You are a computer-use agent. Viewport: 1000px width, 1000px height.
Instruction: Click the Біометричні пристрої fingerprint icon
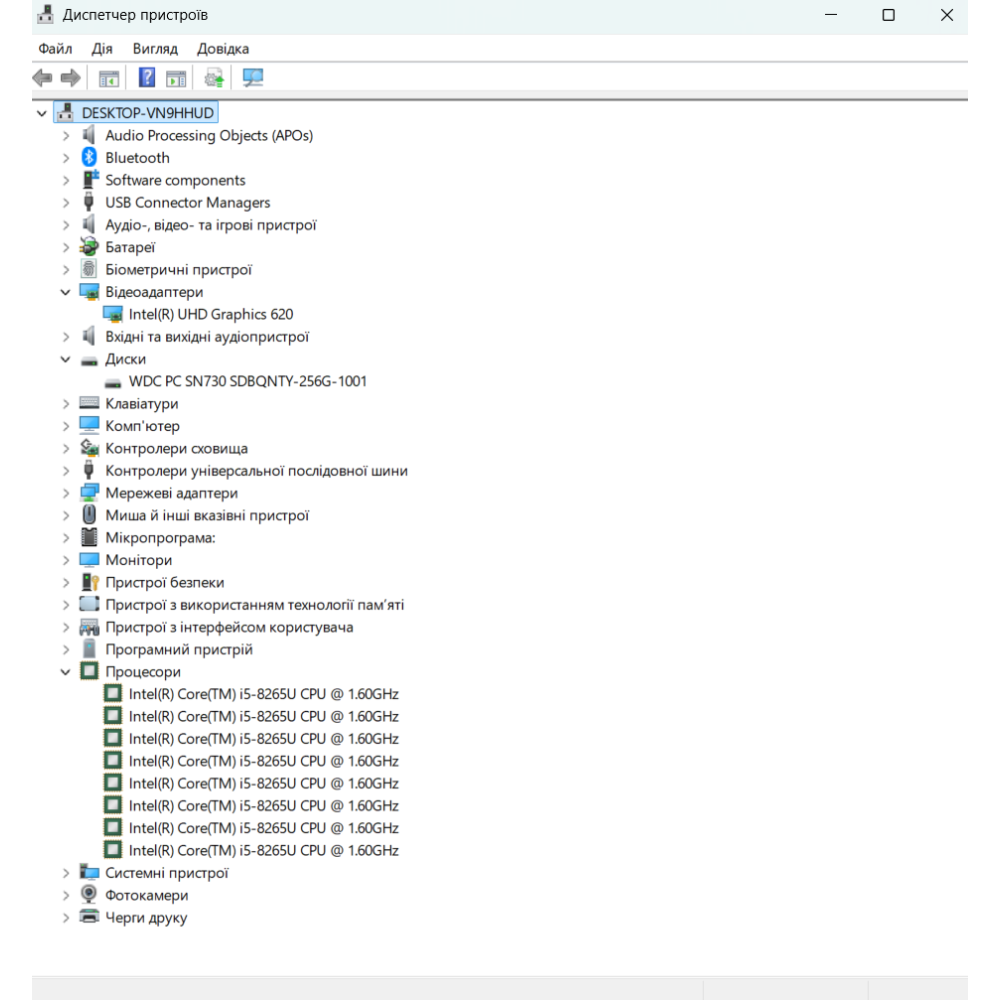point(89,269)
